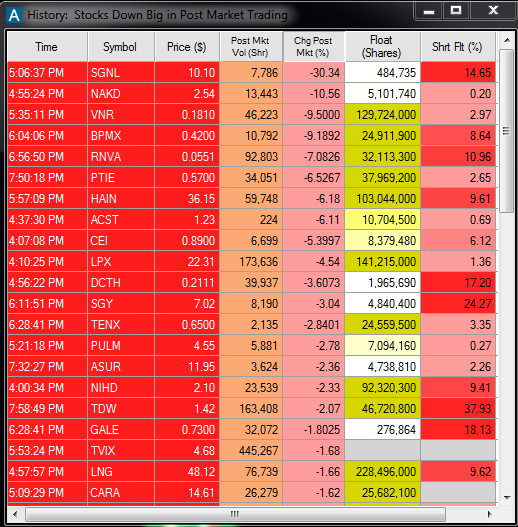Click post market volume 445,267

(251, 451)
